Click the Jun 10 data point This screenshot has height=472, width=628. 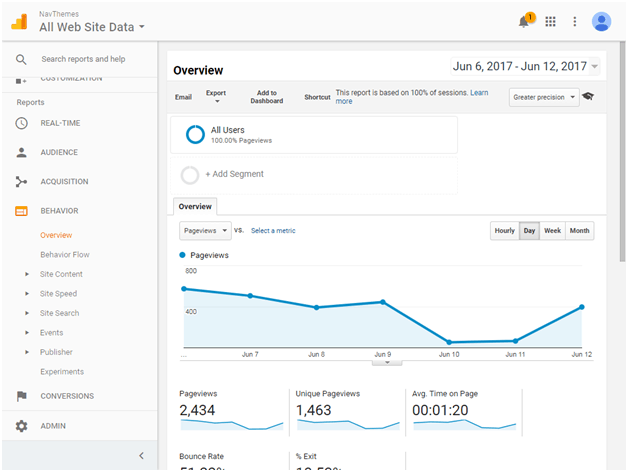click(x=449, y=342)
